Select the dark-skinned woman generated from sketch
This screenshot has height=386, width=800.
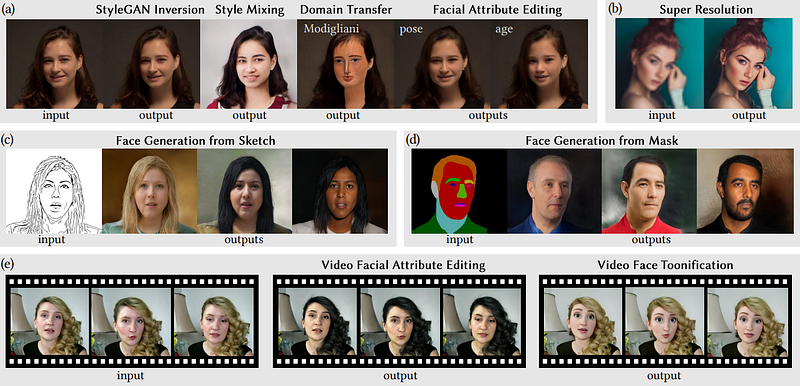(x=340, y=191)
